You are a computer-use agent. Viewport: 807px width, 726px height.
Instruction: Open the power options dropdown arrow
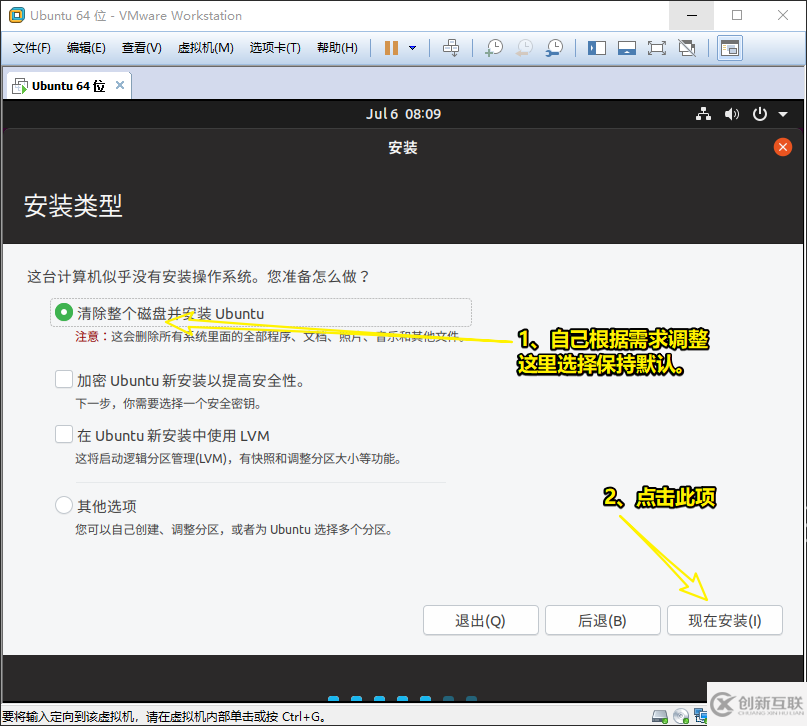(412, 48)
